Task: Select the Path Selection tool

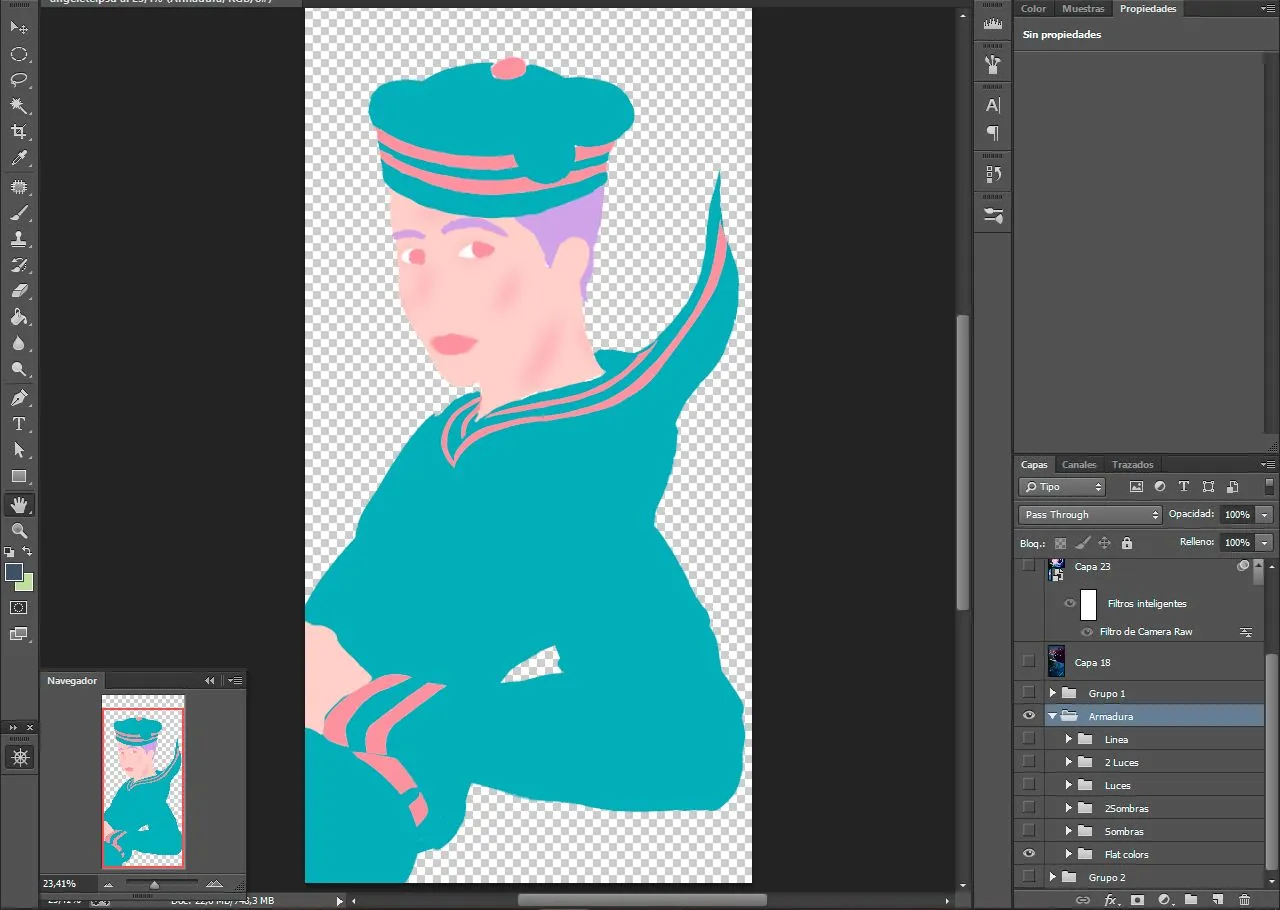Action: click(x=19, y=451)
